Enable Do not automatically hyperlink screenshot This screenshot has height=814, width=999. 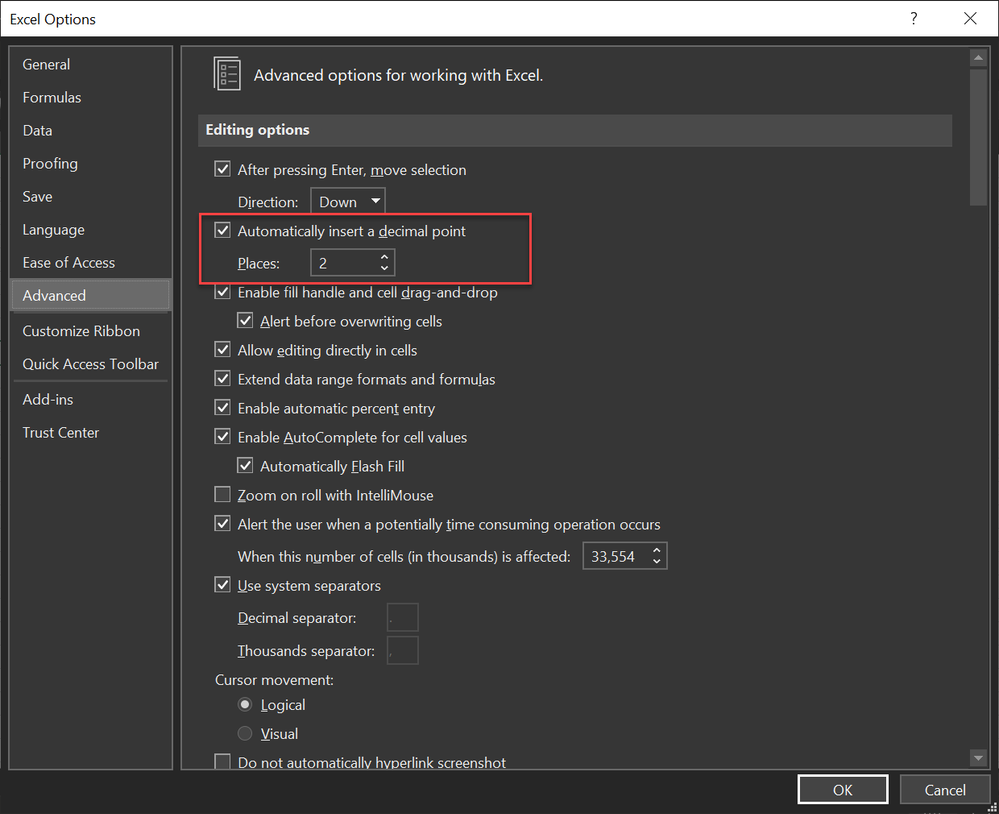click(222, 762)
